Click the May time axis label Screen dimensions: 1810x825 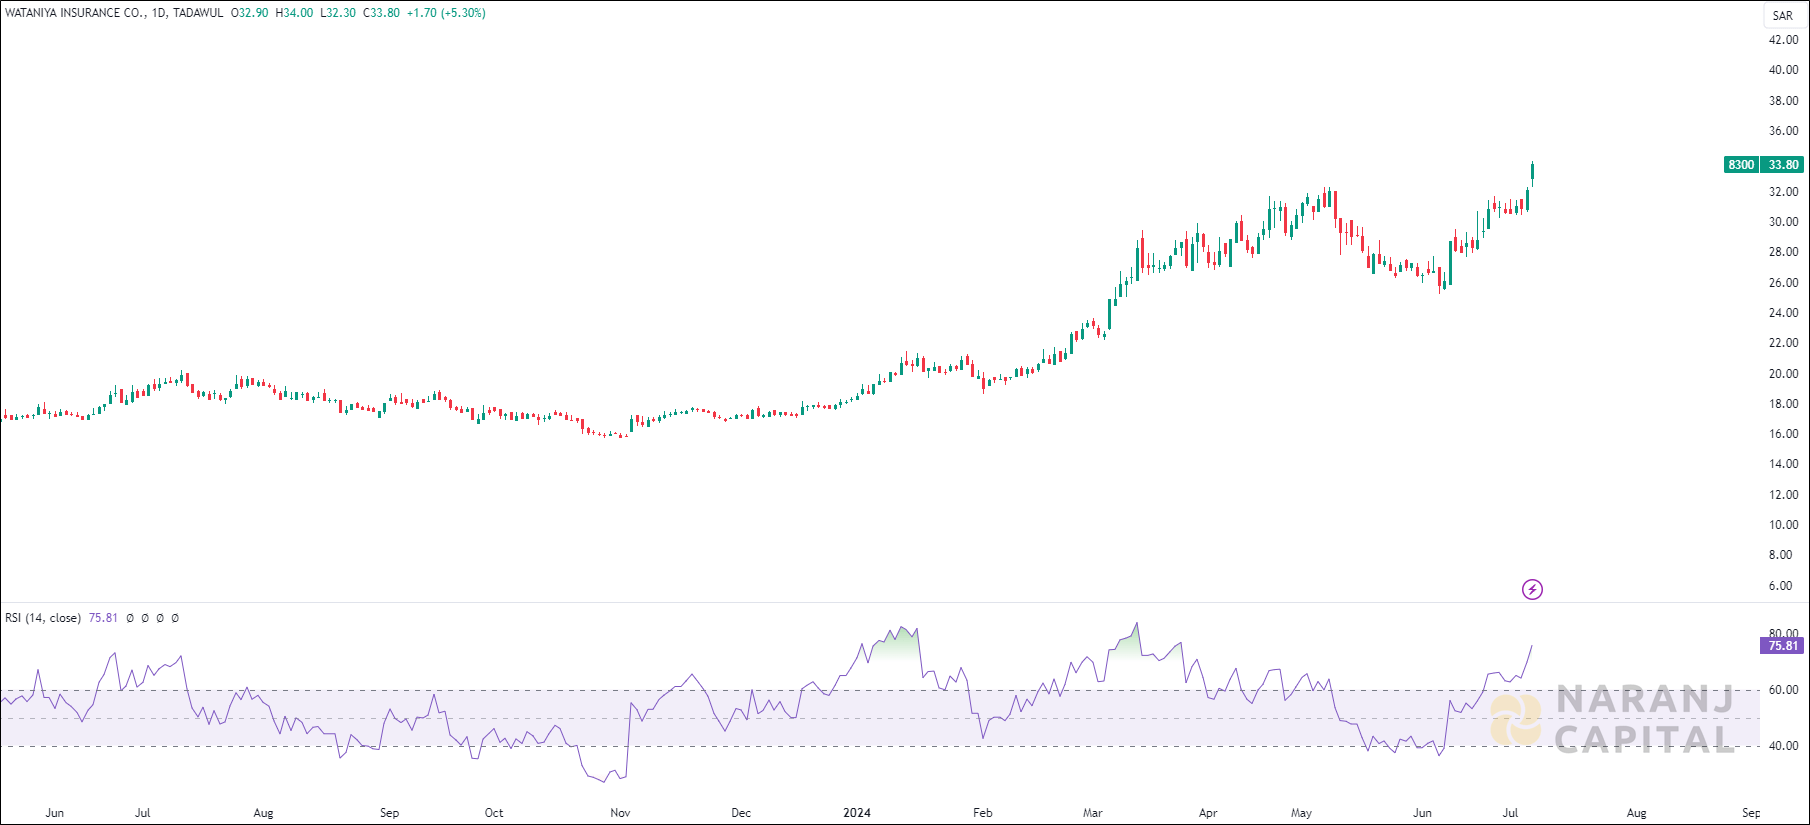1301,813
